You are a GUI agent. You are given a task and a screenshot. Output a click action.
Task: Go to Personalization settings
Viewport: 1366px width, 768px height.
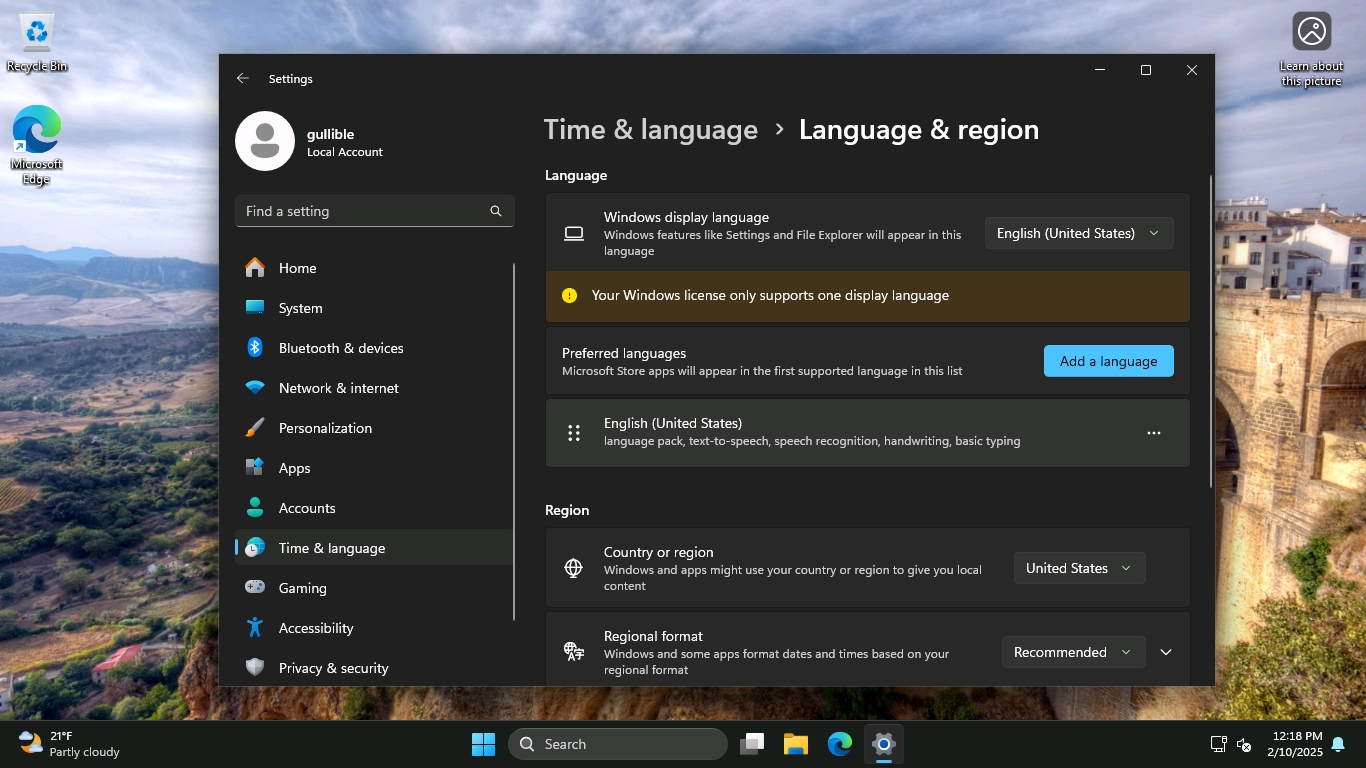tap(325, 428)
